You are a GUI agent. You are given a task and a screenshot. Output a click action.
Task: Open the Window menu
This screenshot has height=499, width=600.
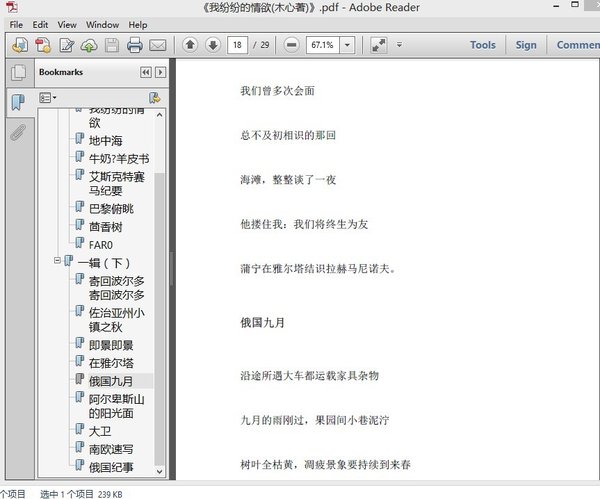point(102,24)
